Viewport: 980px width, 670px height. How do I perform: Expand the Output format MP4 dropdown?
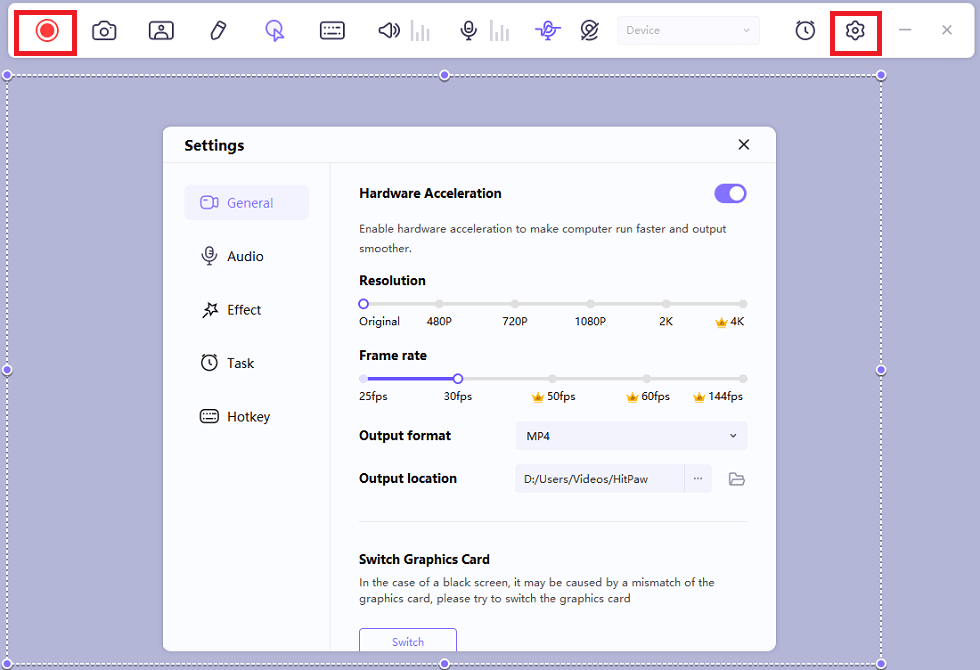point(631,436)
